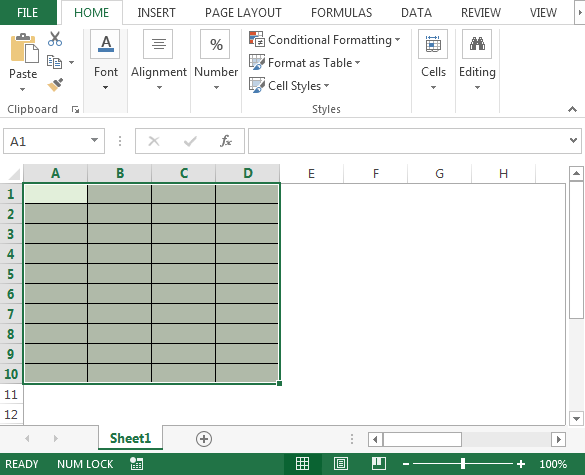This screenshot has width=585, height=475.
Task: Click the 100% zoom level
Action: coord(553,464)
